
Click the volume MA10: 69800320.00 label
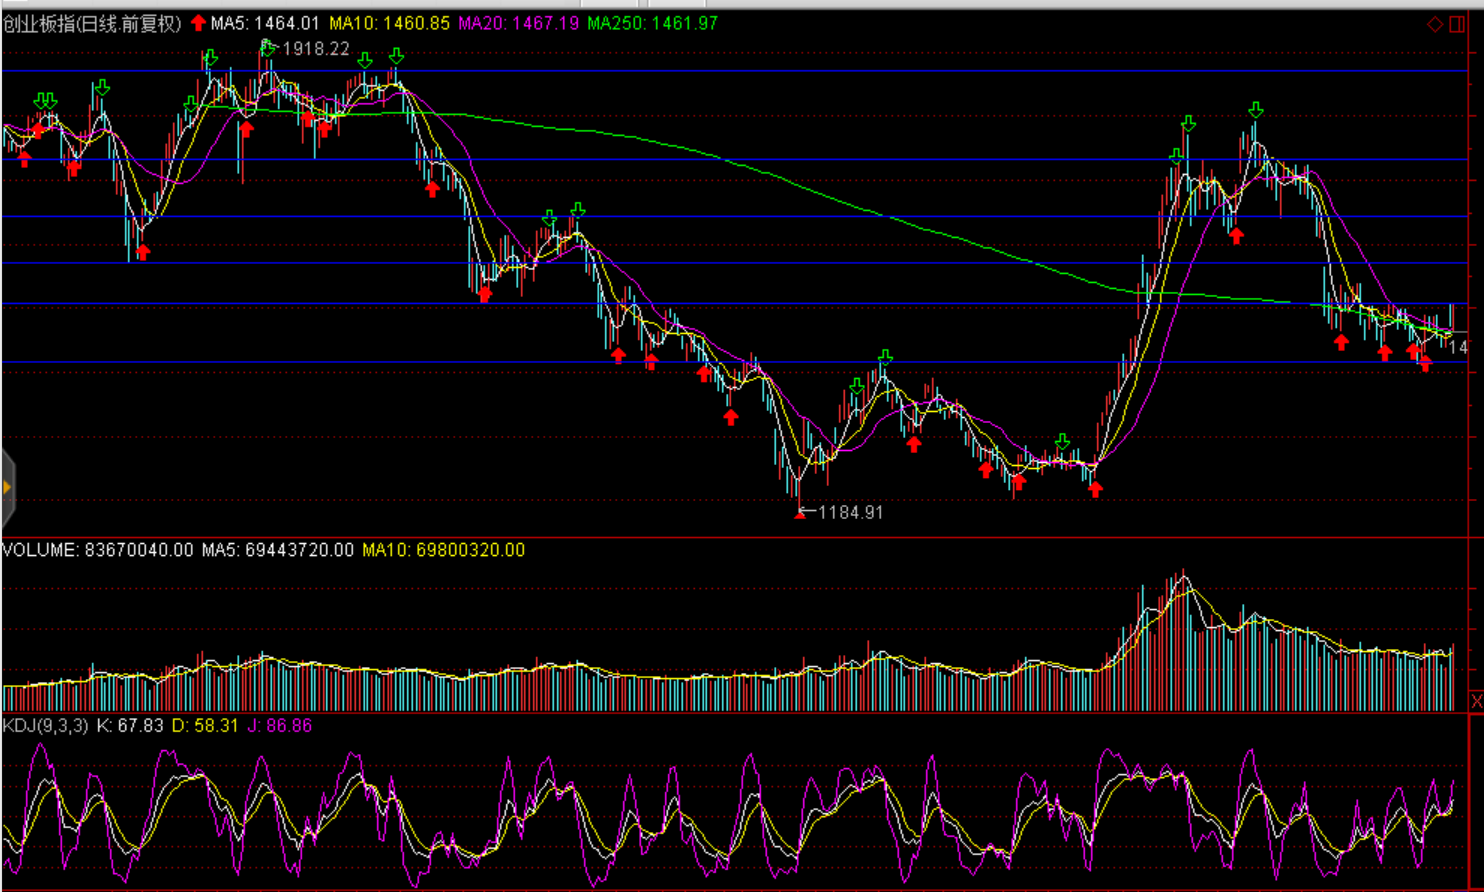443,550
